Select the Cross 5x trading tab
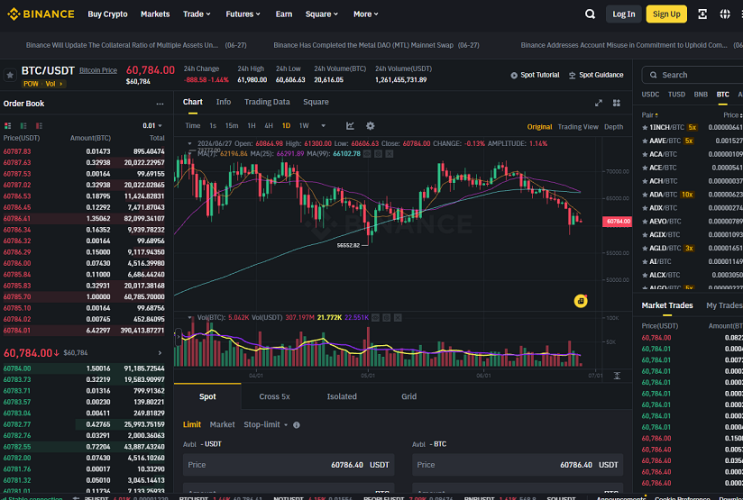Screen dimensions: 743x500 coord(274,396)
